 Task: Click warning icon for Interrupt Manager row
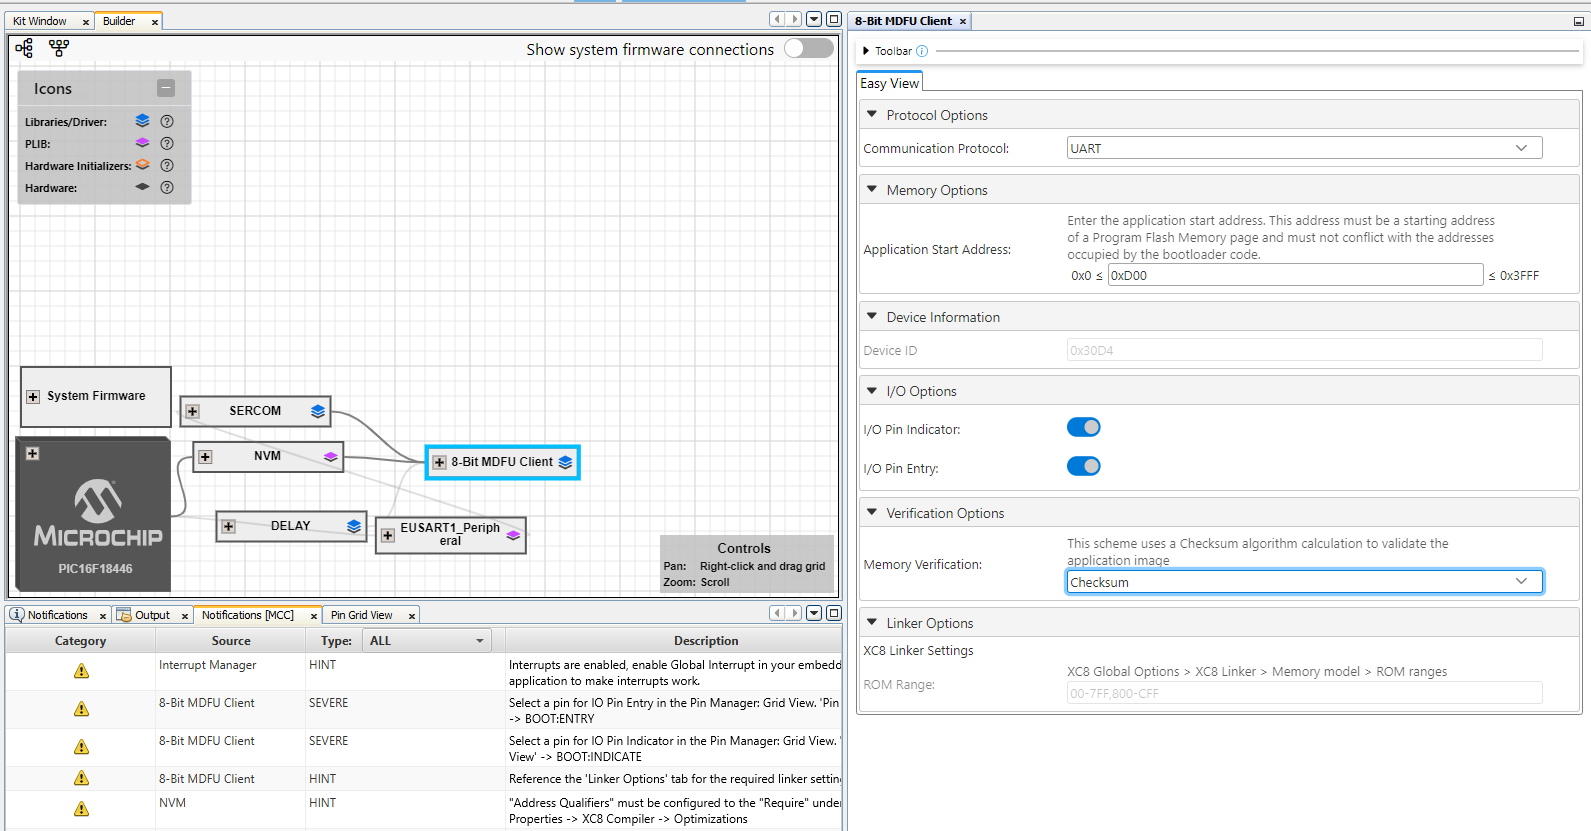pos(81,671)
